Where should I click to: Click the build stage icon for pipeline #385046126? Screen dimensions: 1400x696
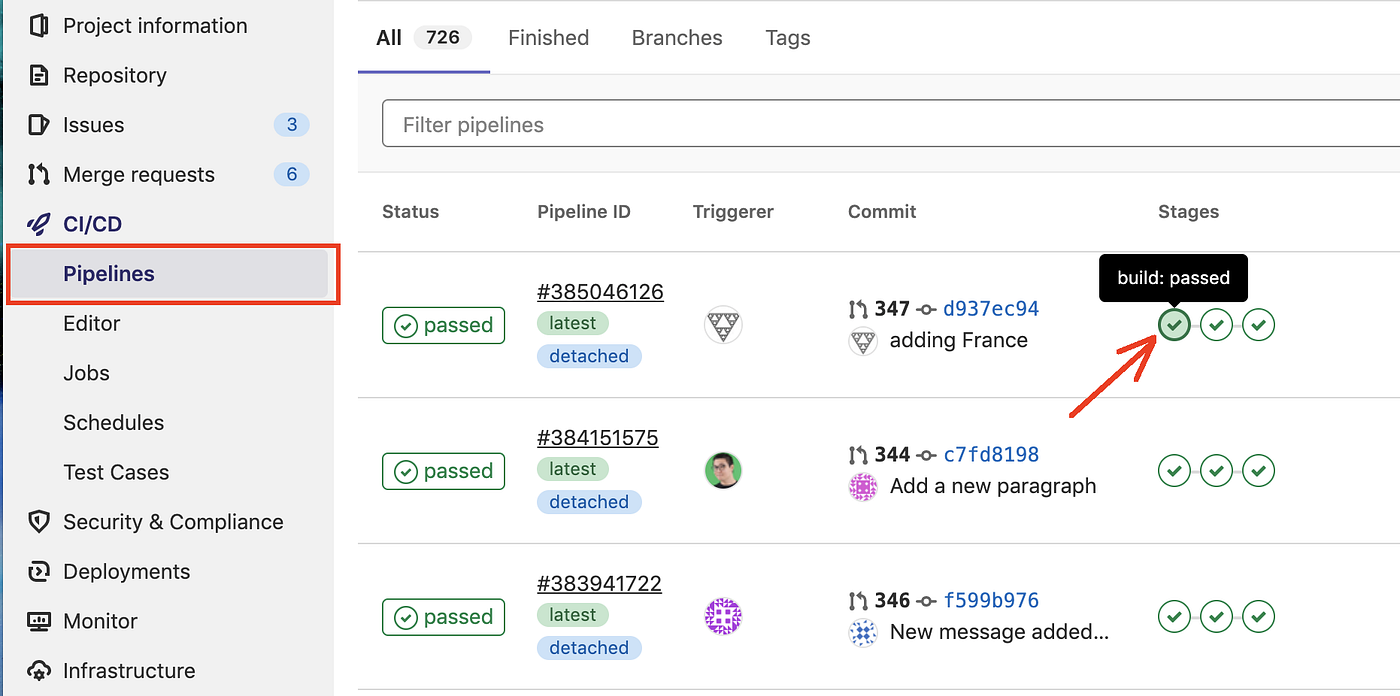(1174, 325)
